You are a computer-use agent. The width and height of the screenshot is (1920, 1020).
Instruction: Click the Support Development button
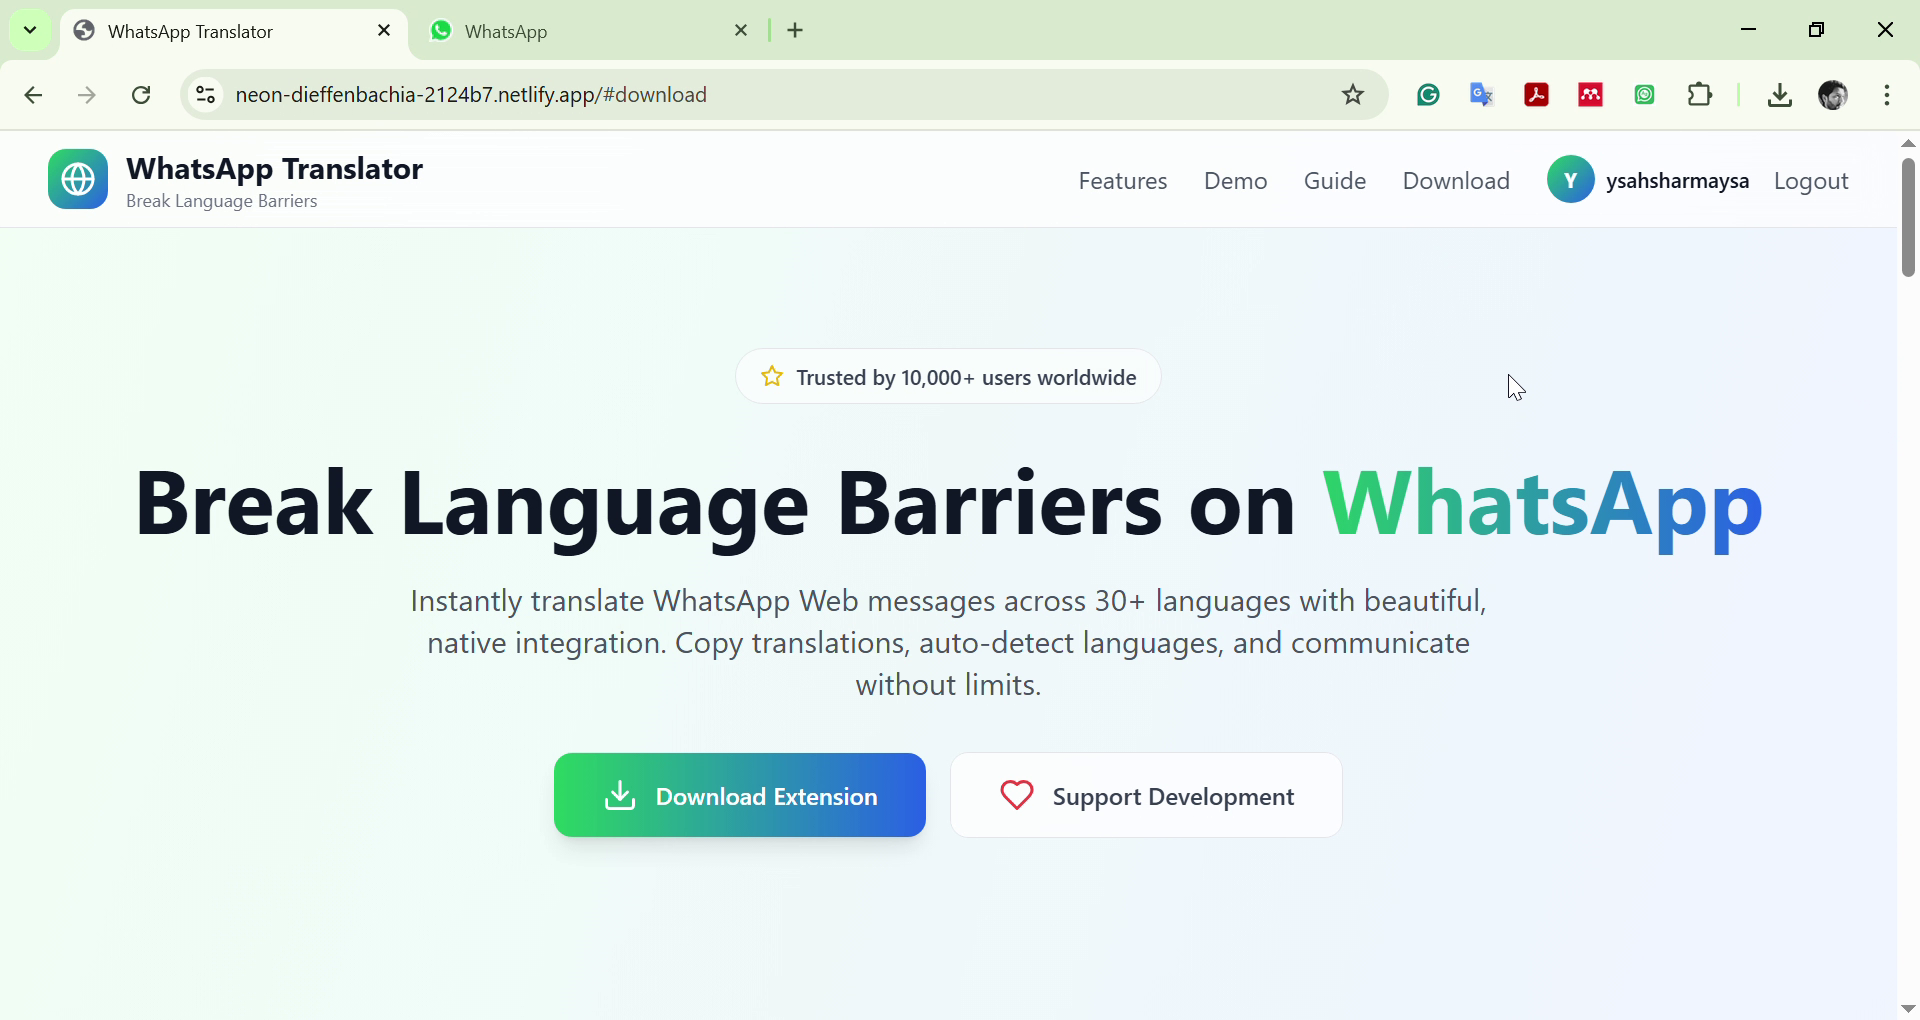[1146, 796]
